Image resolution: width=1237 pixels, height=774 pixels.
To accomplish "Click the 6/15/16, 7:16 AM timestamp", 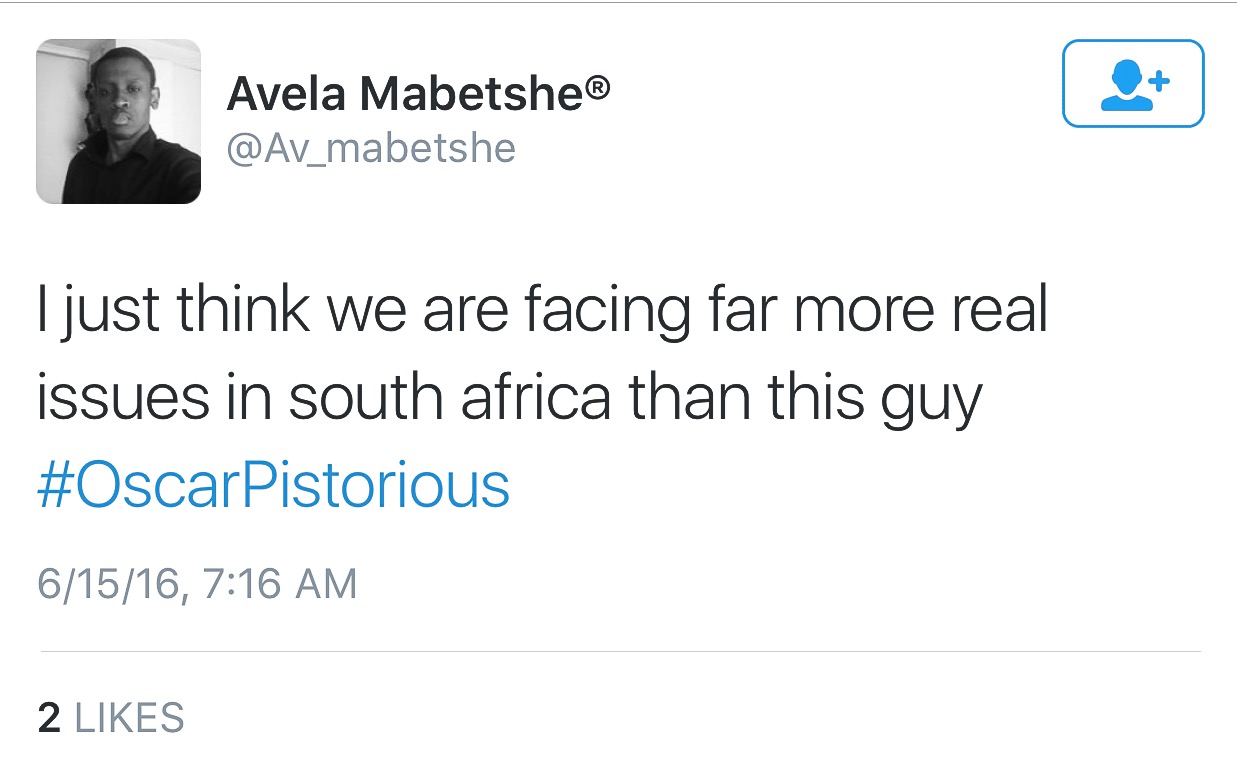I will coord(197,583).
